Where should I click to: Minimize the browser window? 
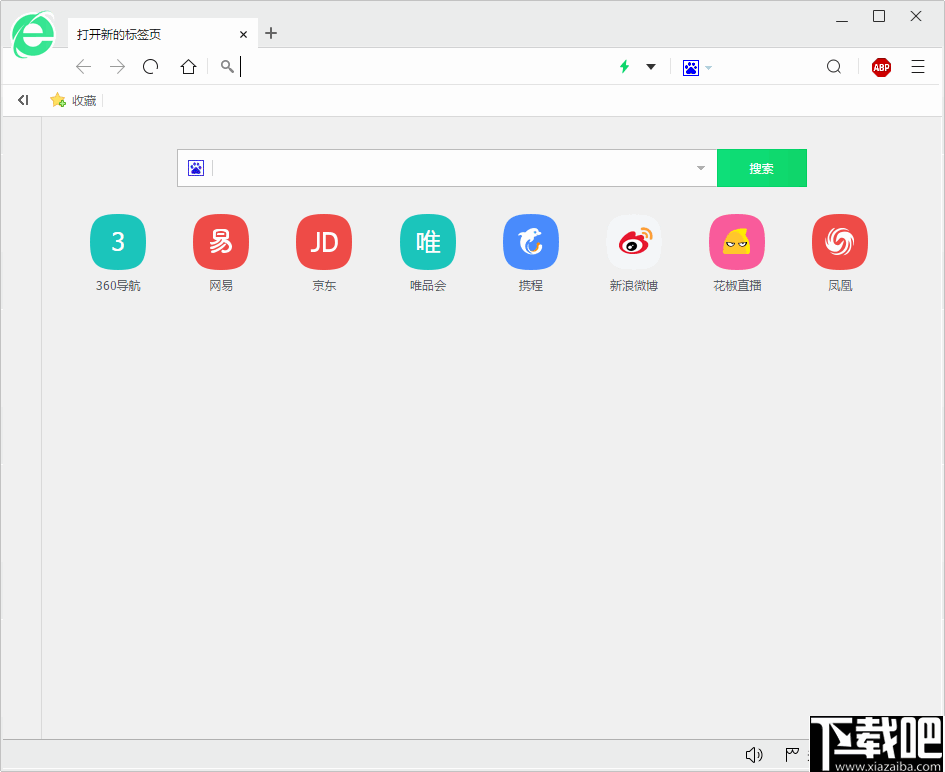842,20
